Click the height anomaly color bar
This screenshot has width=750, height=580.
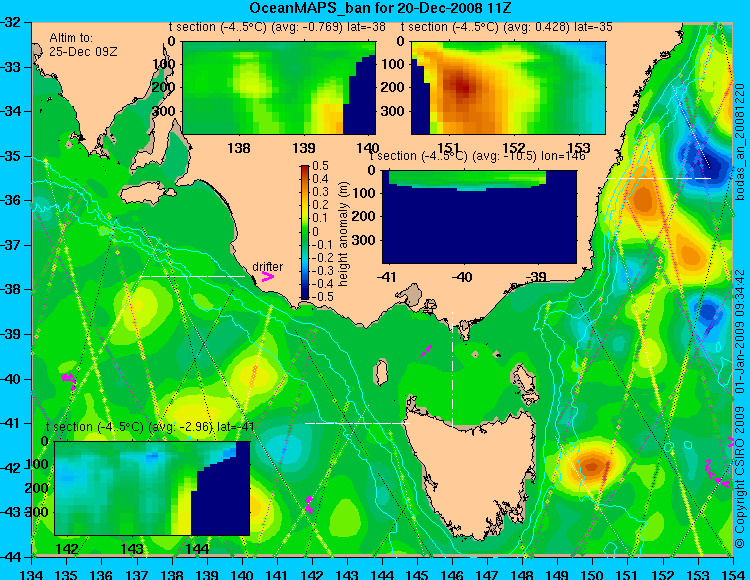coord(305,232)
